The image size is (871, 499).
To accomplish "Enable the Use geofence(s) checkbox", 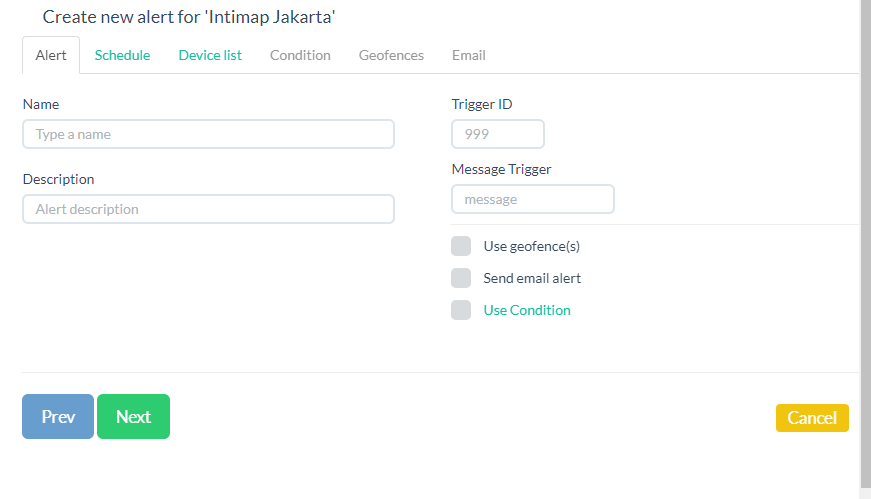I will pos(461,247).
